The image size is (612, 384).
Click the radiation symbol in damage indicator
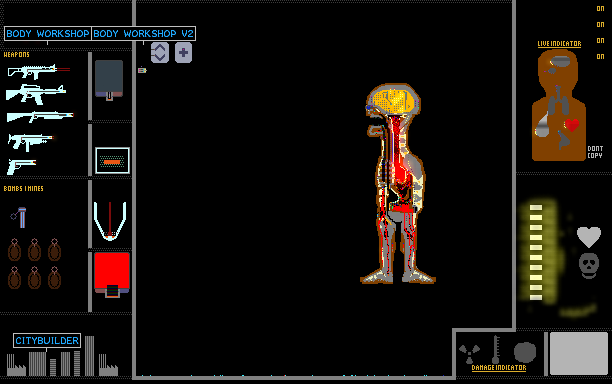pos(469,352)
